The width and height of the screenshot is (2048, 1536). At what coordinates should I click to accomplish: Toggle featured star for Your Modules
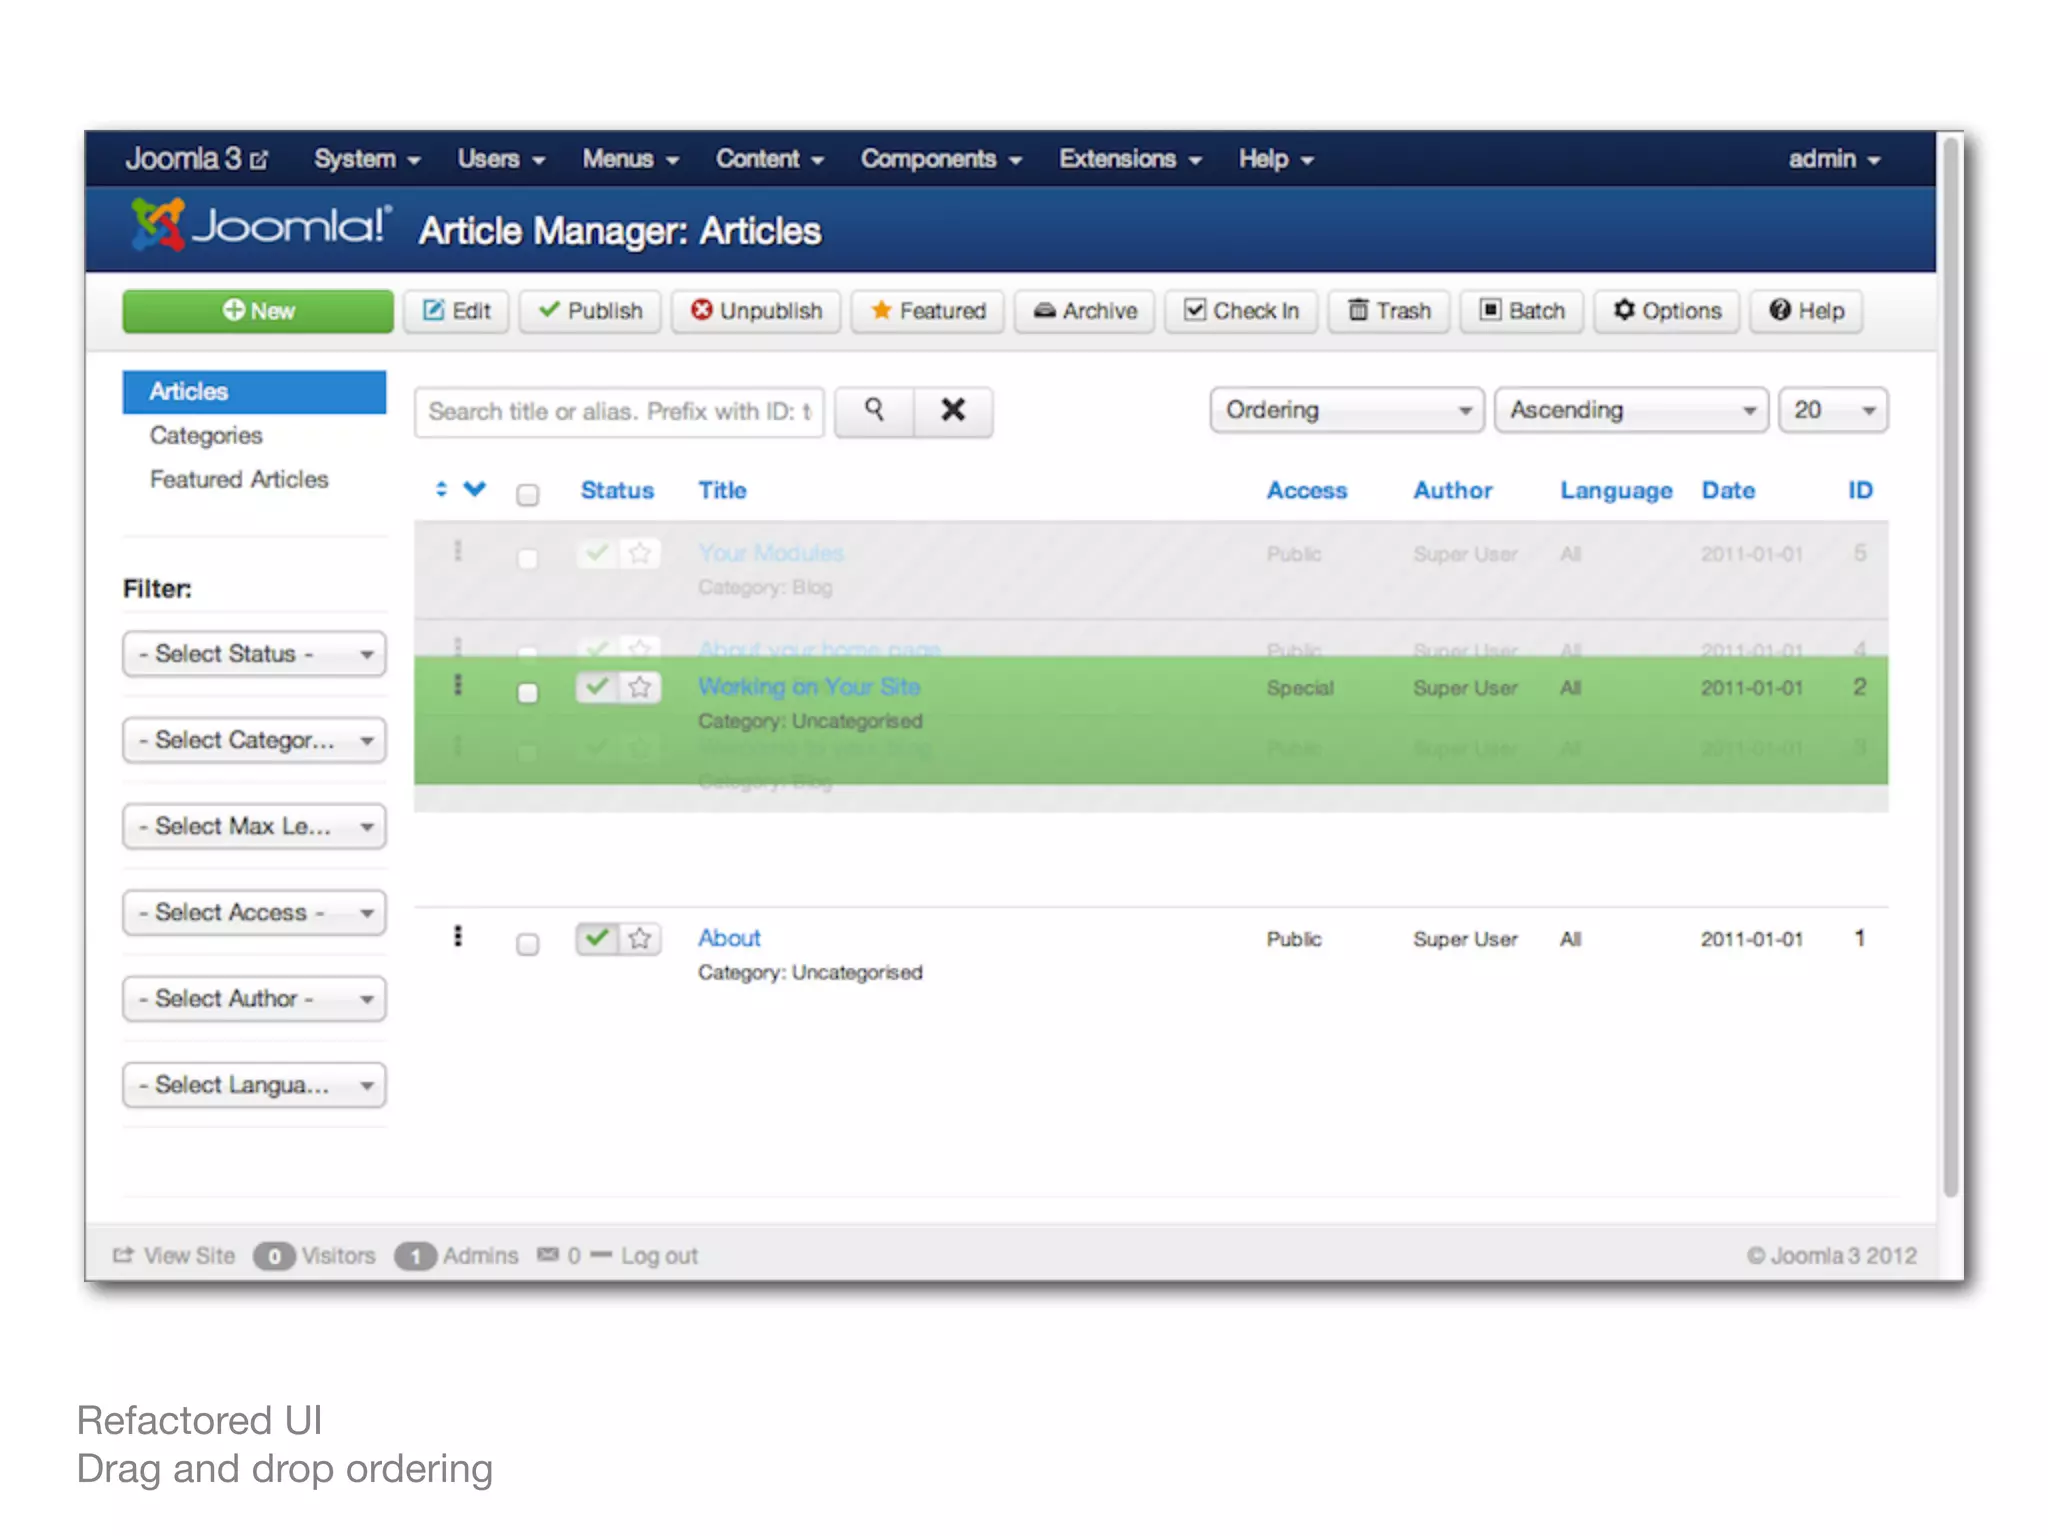click(x=640, y=553)
